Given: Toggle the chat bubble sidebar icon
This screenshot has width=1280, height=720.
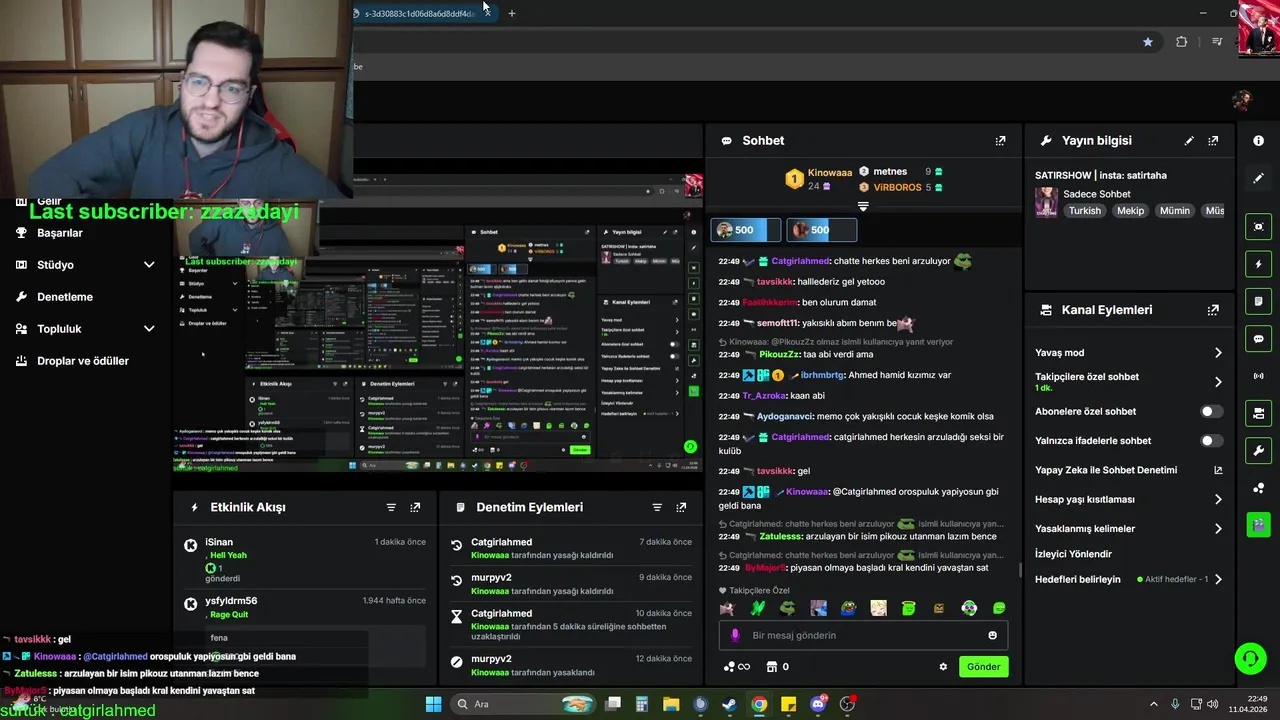Looking at the screenshot, I should pyautogui.click(x=1258, y=339).
